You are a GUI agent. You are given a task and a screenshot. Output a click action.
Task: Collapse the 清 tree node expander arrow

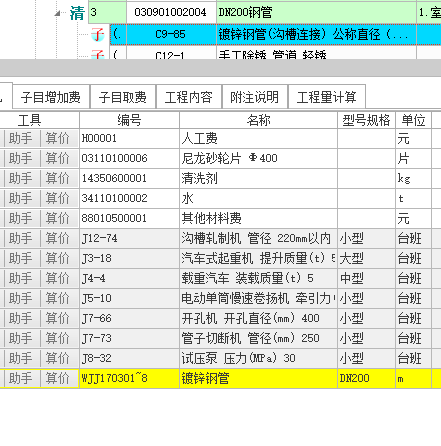coord(57,13)
